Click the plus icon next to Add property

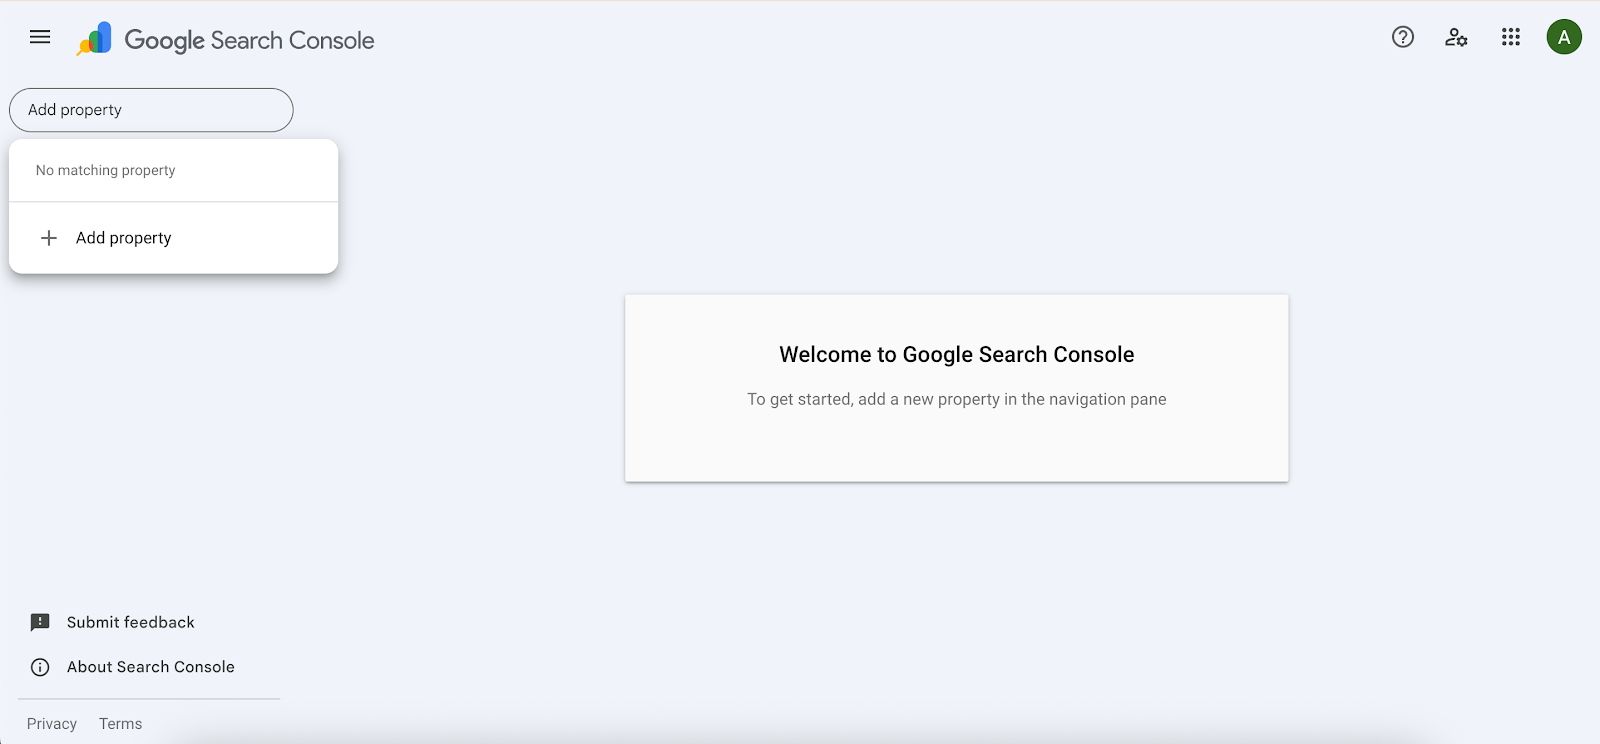48,238
